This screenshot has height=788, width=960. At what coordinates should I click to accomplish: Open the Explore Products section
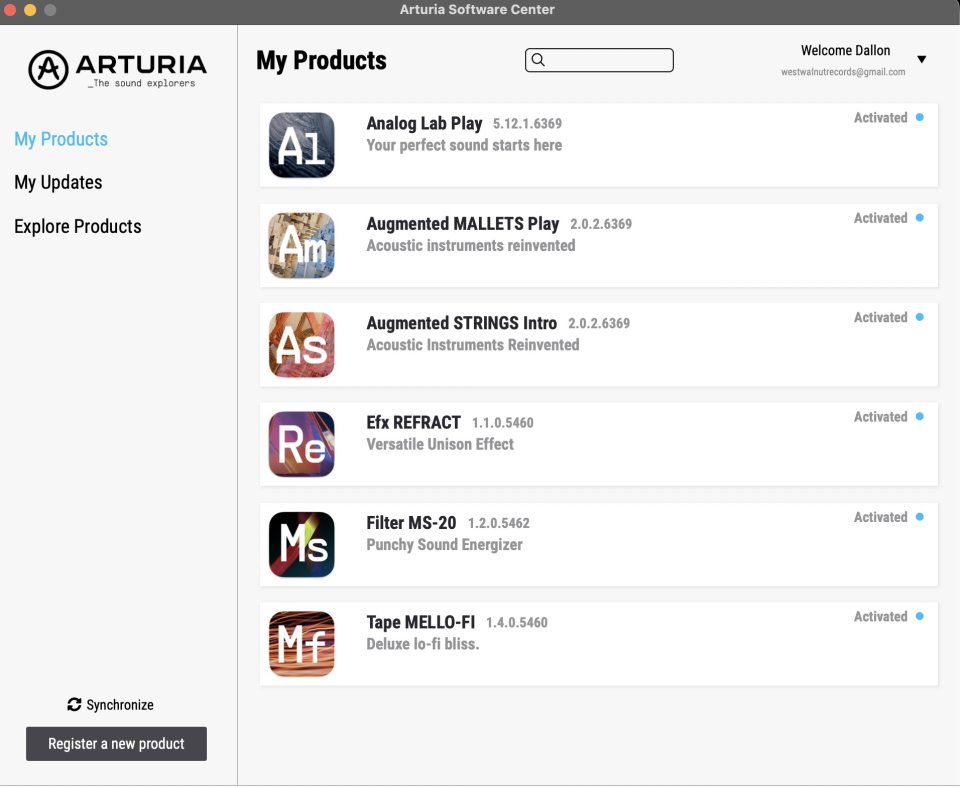tap(77, 226)
